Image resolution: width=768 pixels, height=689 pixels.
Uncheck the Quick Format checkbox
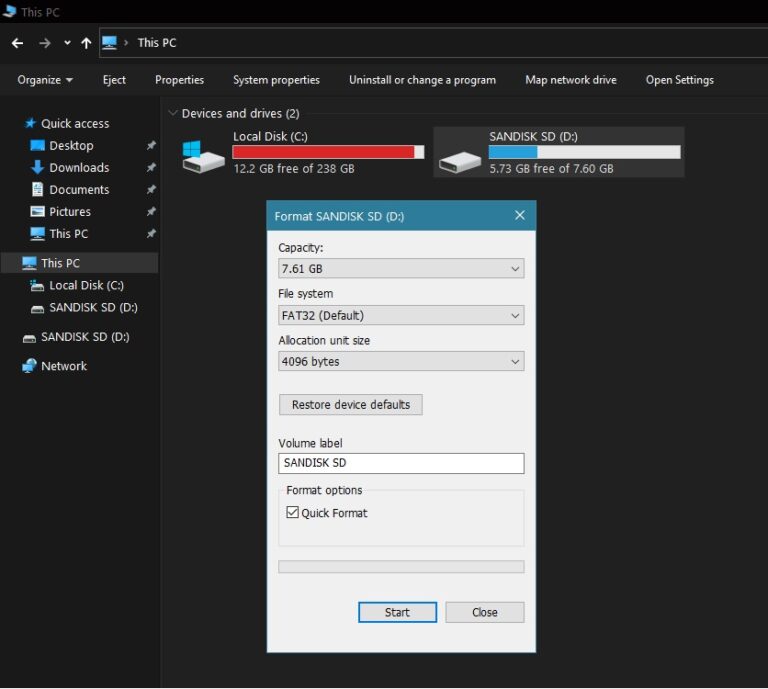293,513
